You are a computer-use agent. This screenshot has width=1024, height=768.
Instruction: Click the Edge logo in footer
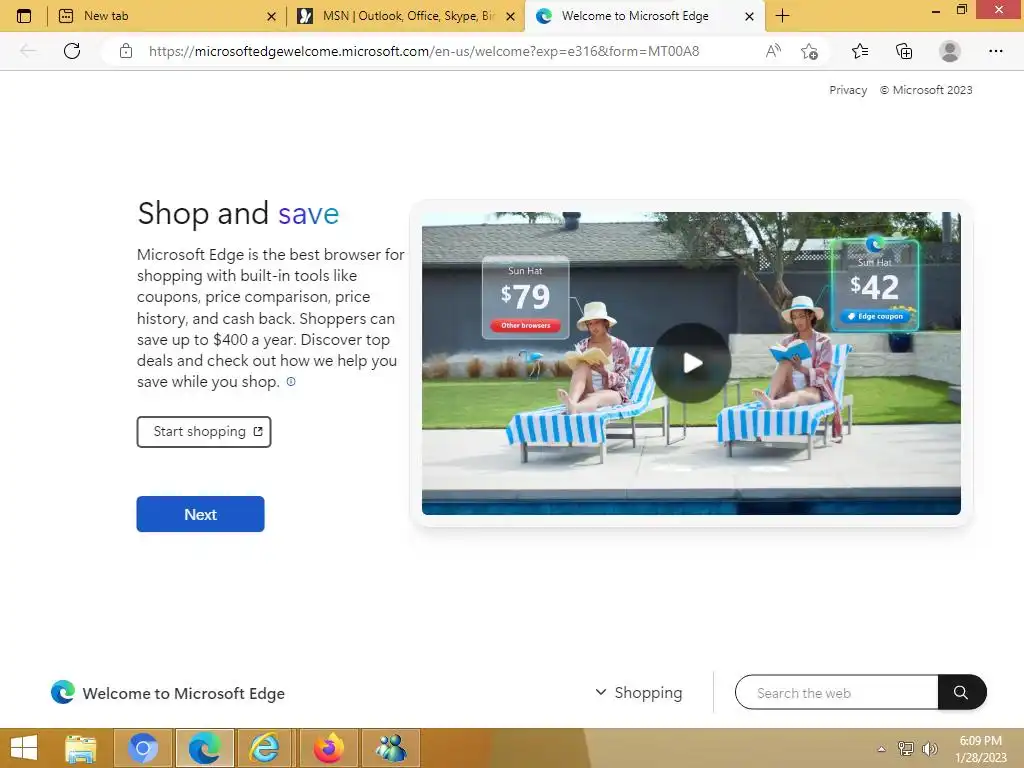coord(63,692)
